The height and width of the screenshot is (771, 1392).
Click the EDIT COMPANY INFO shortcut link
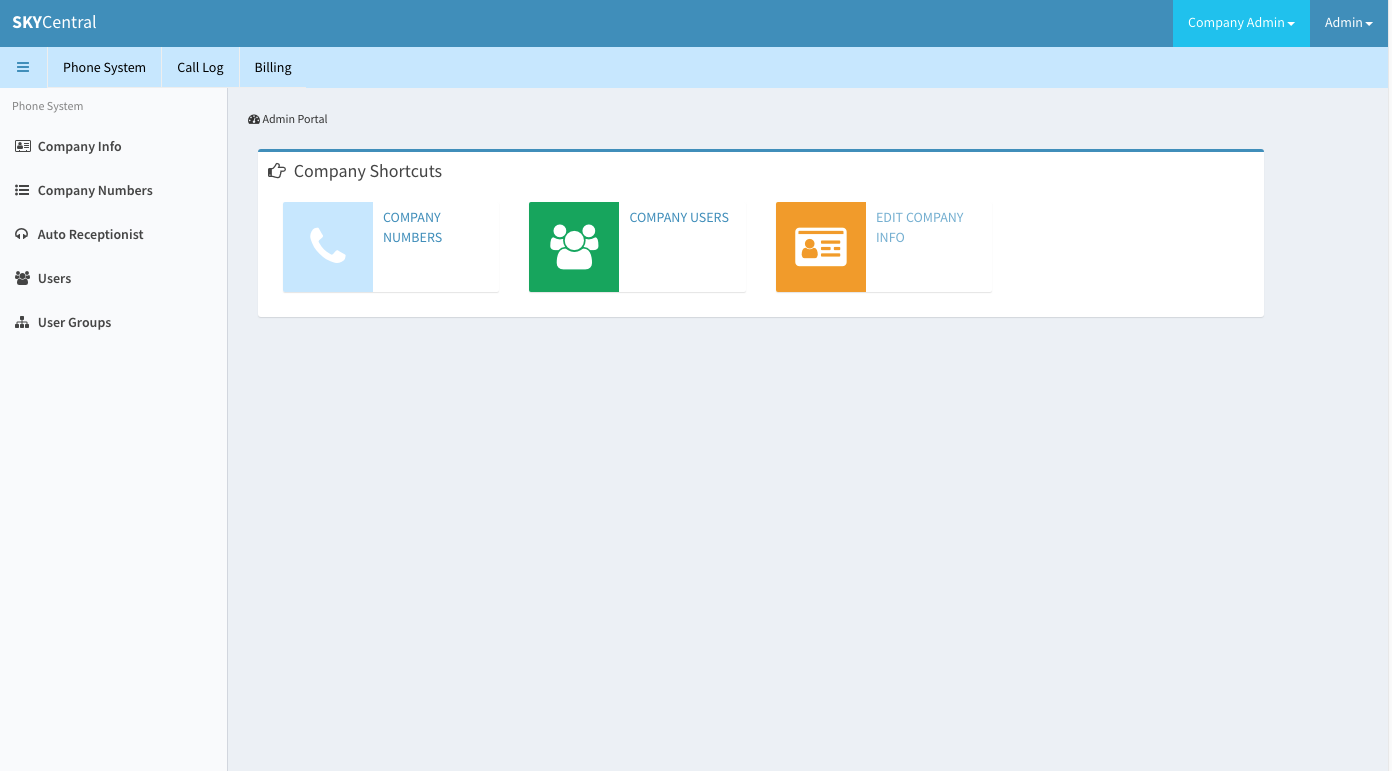[920, 227]
